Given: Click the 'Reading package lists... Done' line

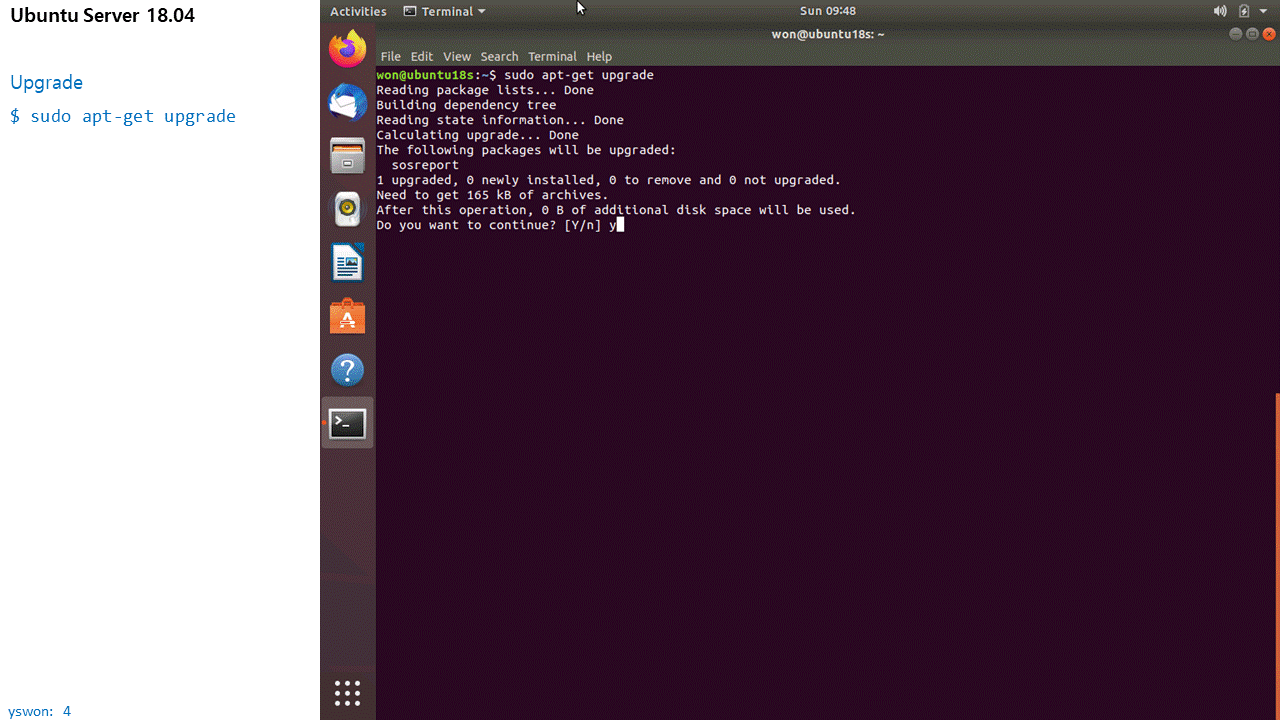Looking at the screenshot, I should pyautogui.click(x=485, y=90).
